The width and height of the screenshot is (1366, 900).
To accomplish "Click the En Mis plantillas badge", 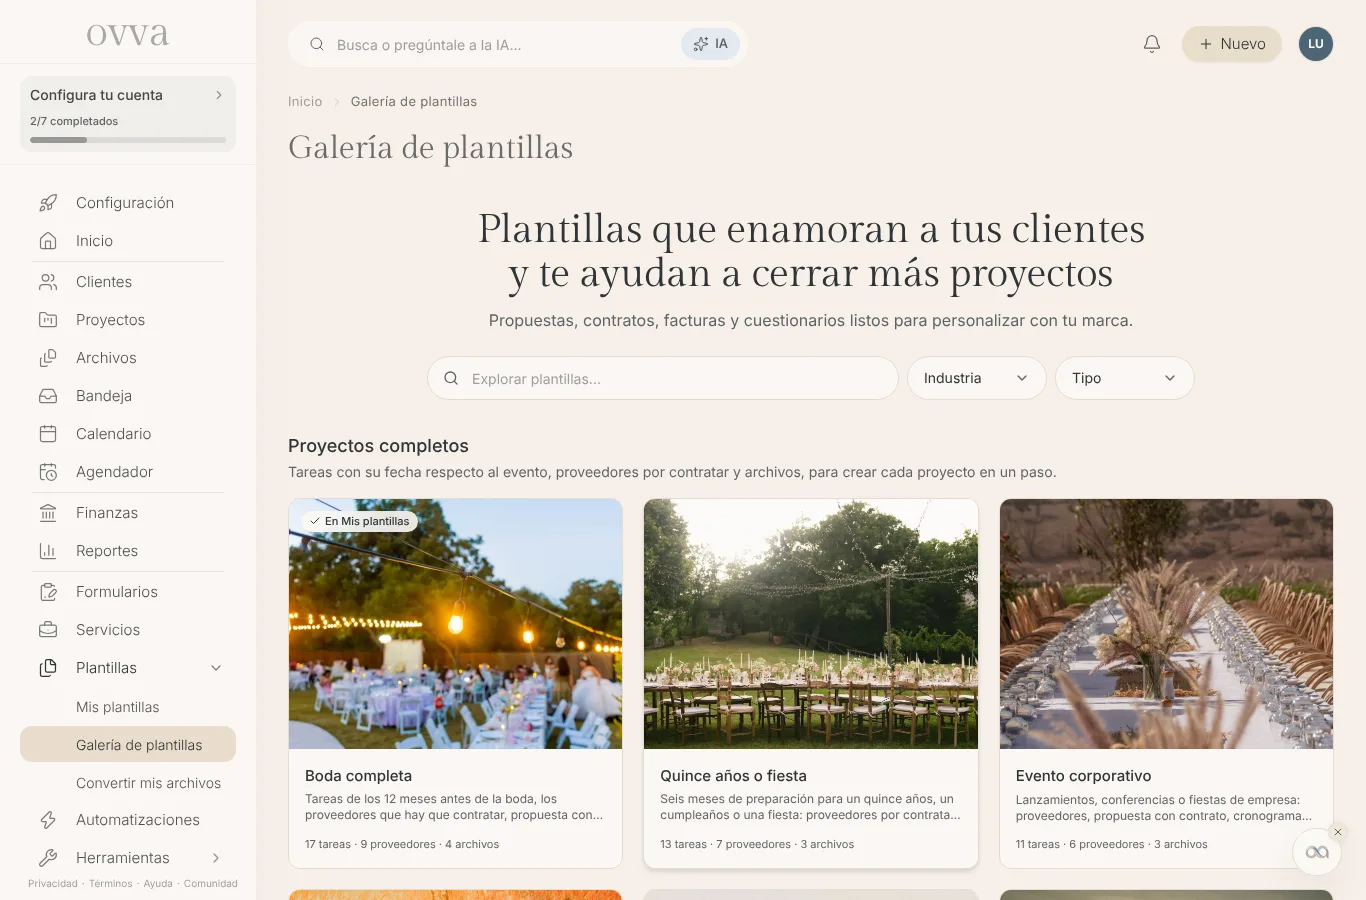I will point(360,521).
